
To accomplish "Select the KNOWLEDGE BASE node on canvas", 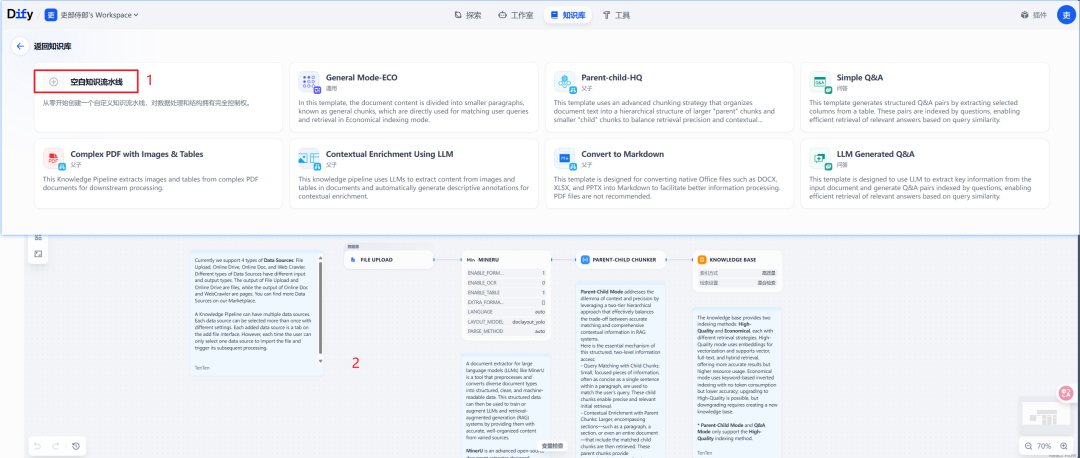I will [x=736, y=260].
